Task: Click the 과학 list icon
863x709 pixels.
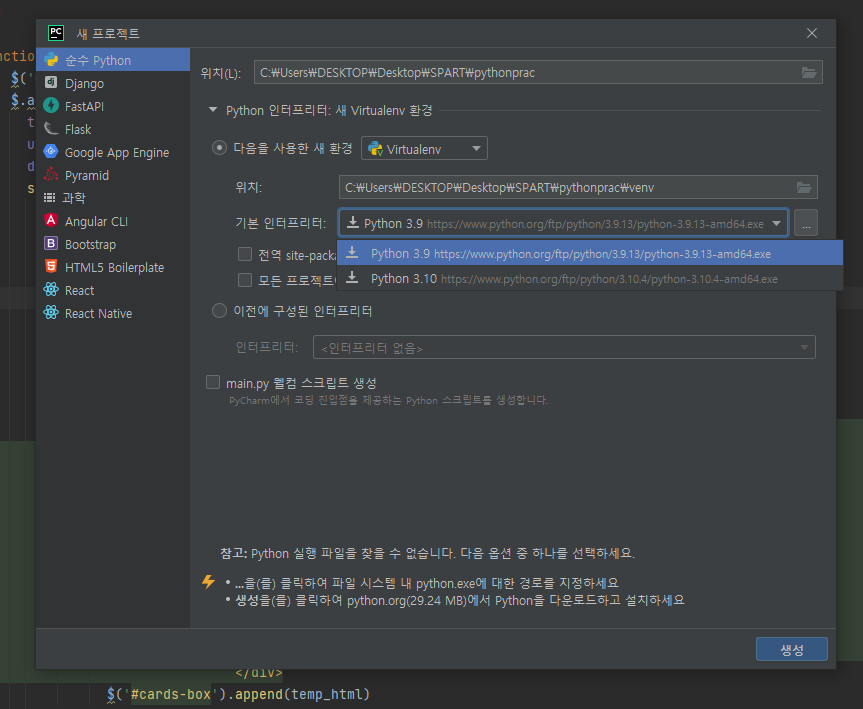Action: point(50,197)
